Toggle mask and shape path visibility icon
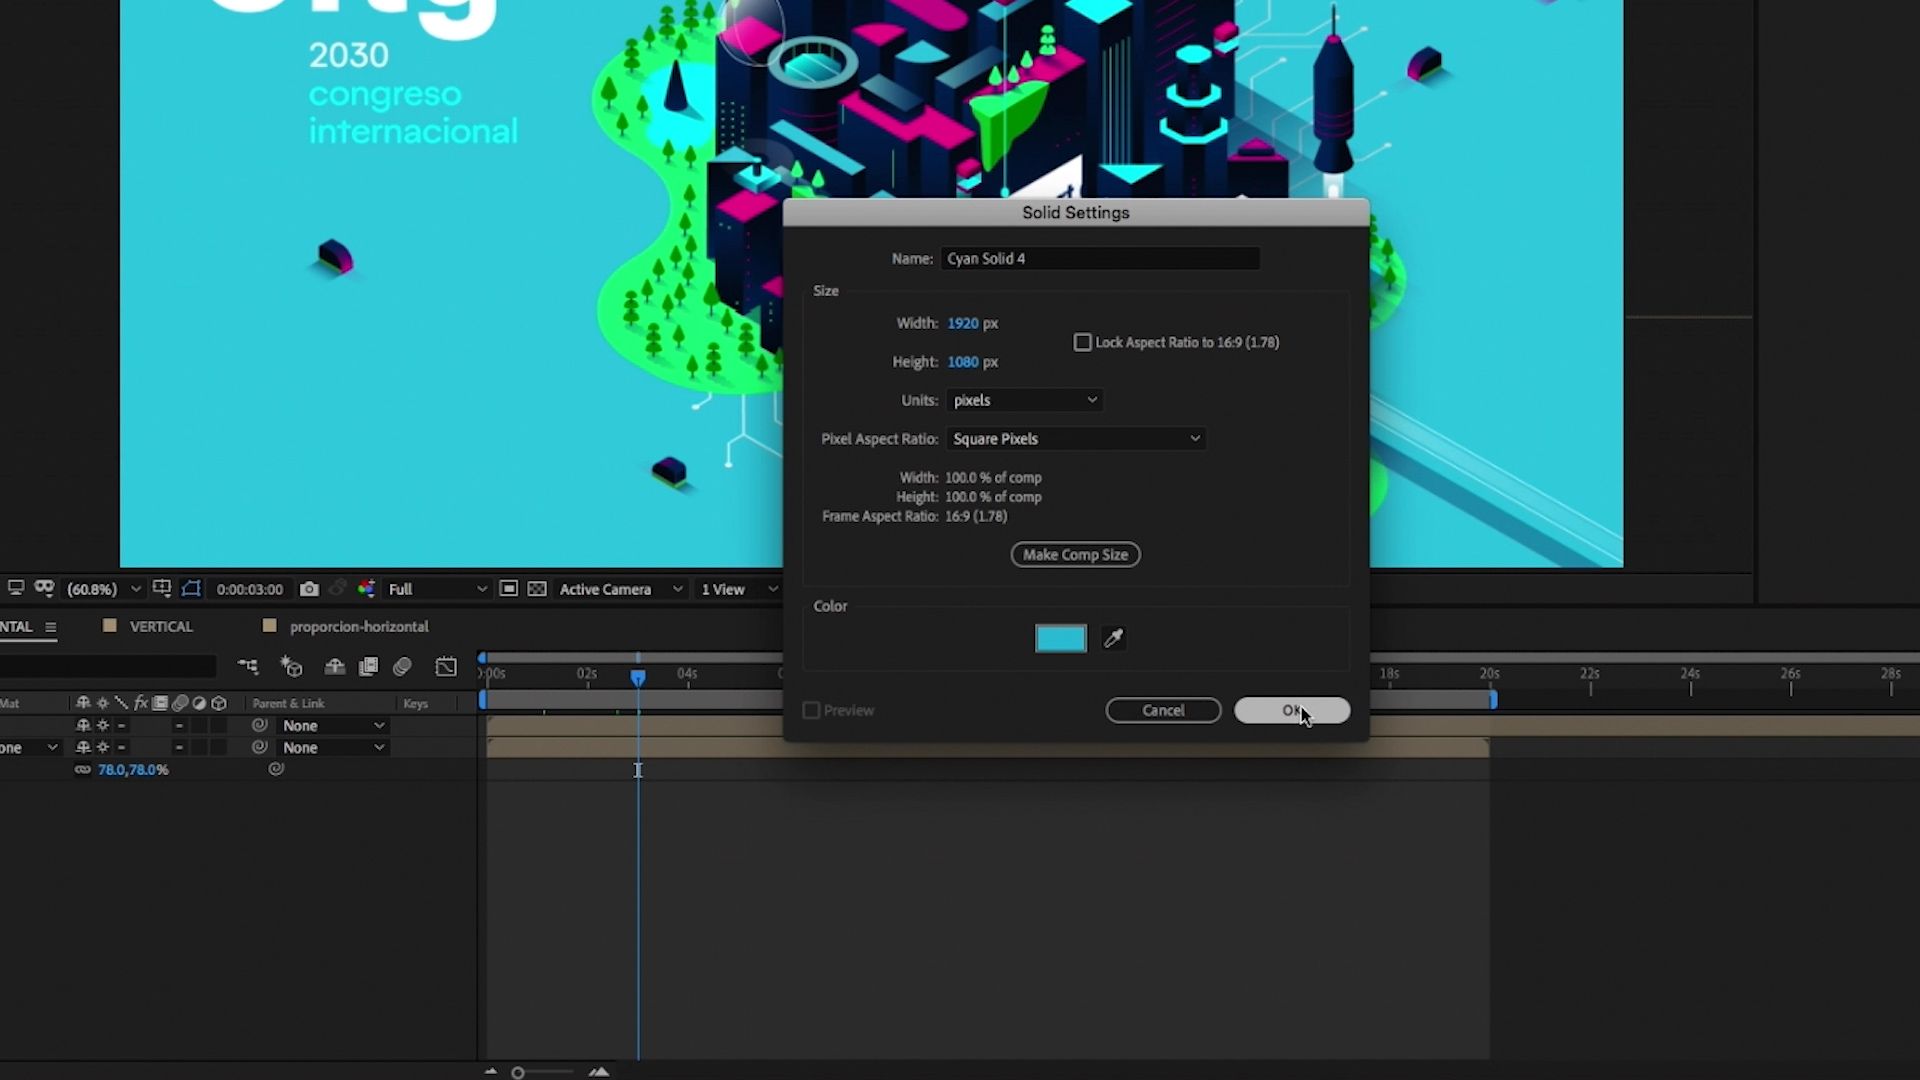Viewport: 1920px width, 1080px height. point(191,588)
